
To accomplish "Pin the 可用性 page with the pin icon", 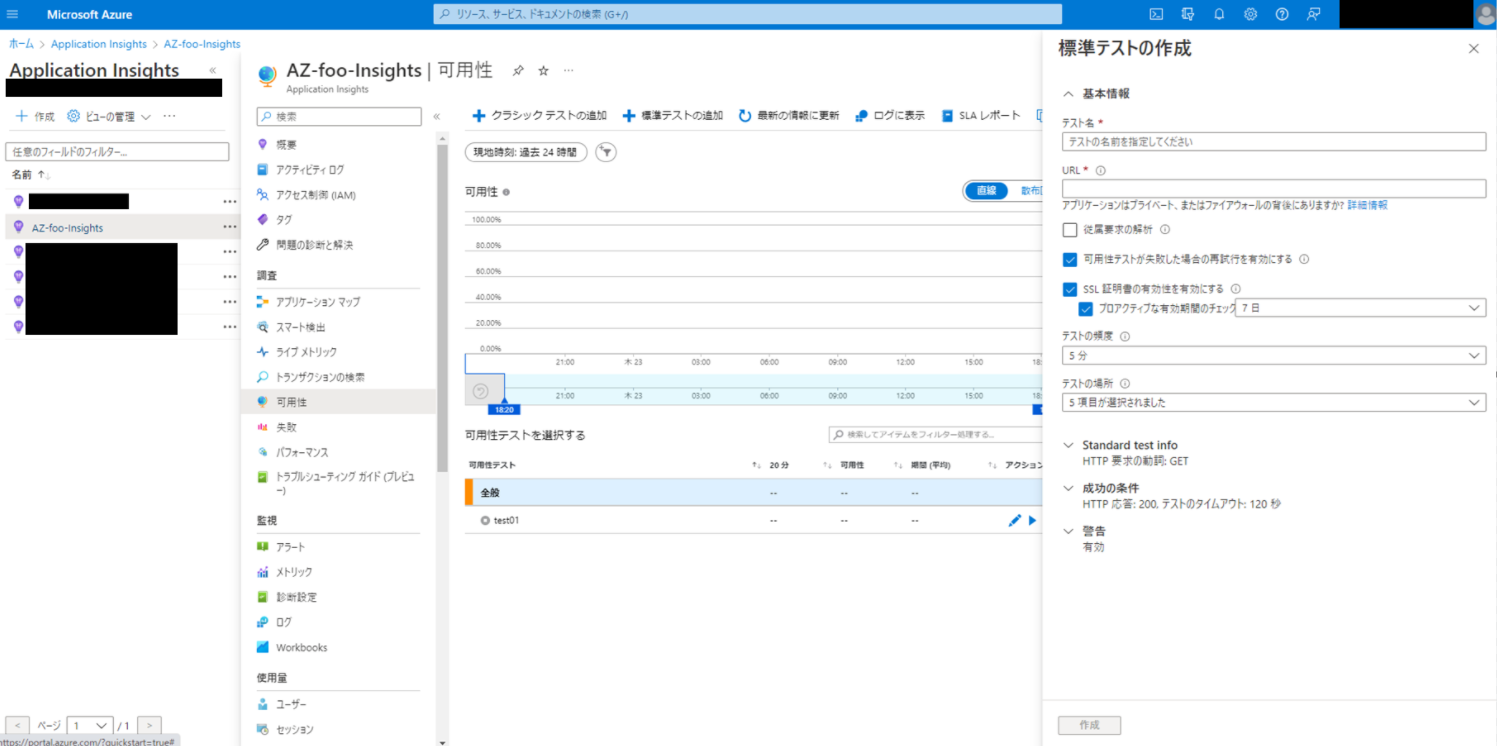I will point(517,70).
